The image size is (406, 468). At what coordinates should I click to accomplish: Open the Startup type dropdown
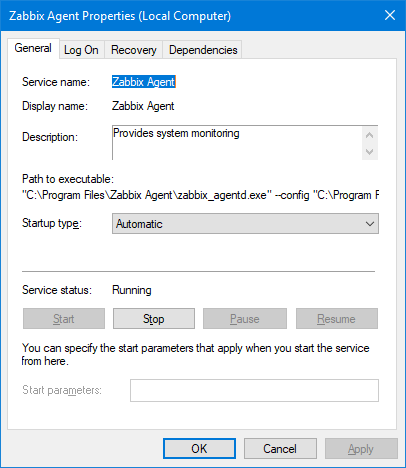(245, 224)
